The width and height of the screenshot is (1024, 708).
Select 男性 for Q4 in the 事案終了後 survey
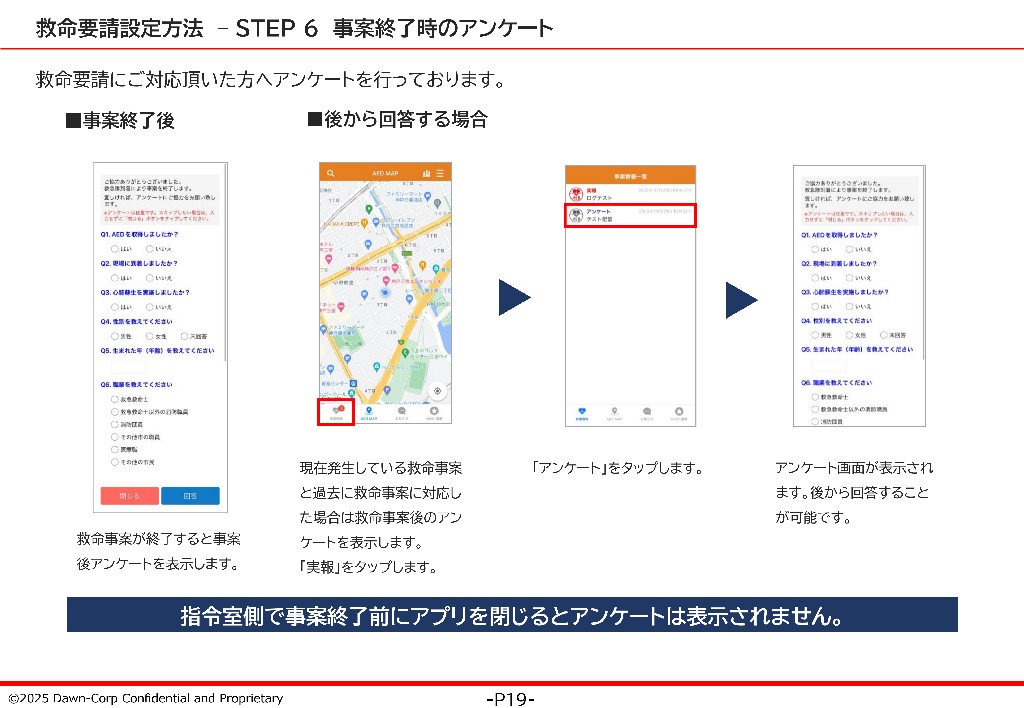[x=114, y=336]
